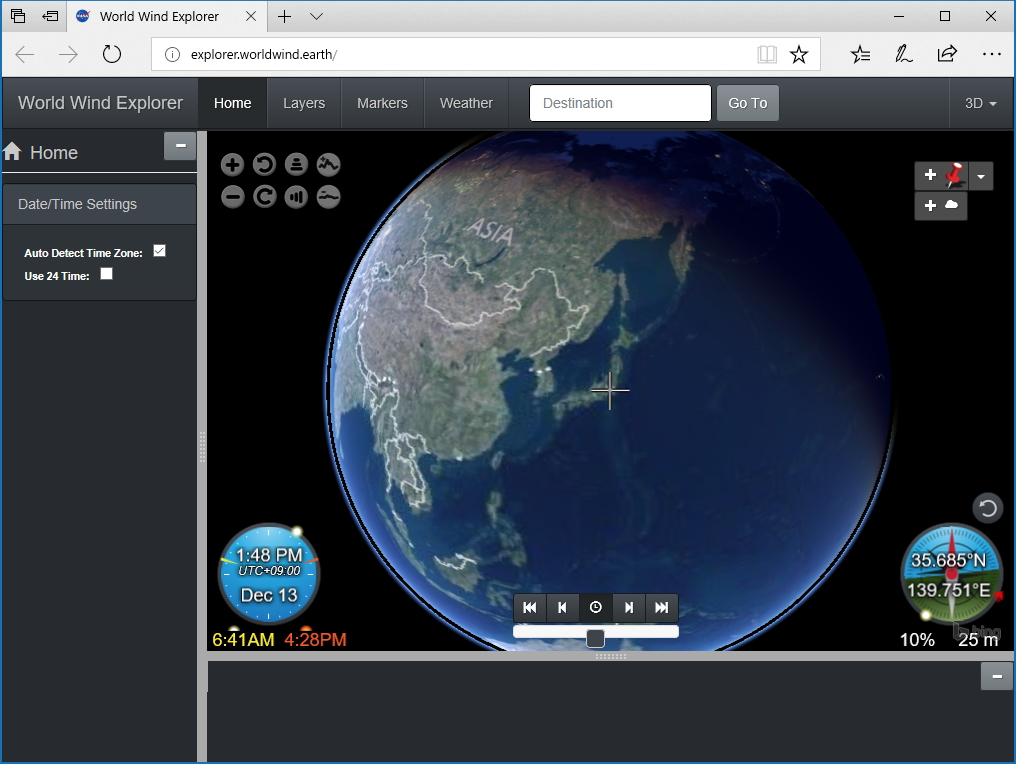
Task: Click the World Wind Explorer brand link
Action: (x=100, y=103)
